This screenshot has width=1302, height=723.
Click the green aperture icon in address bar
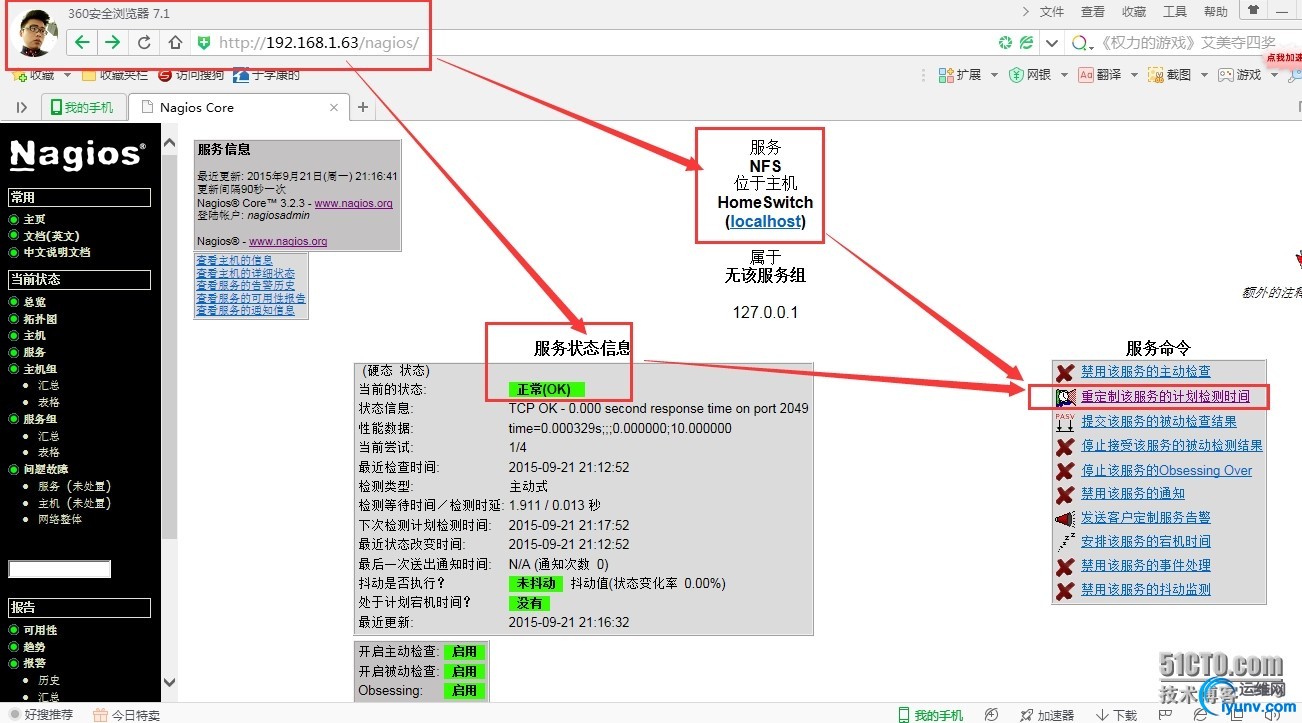[1005, 42]
